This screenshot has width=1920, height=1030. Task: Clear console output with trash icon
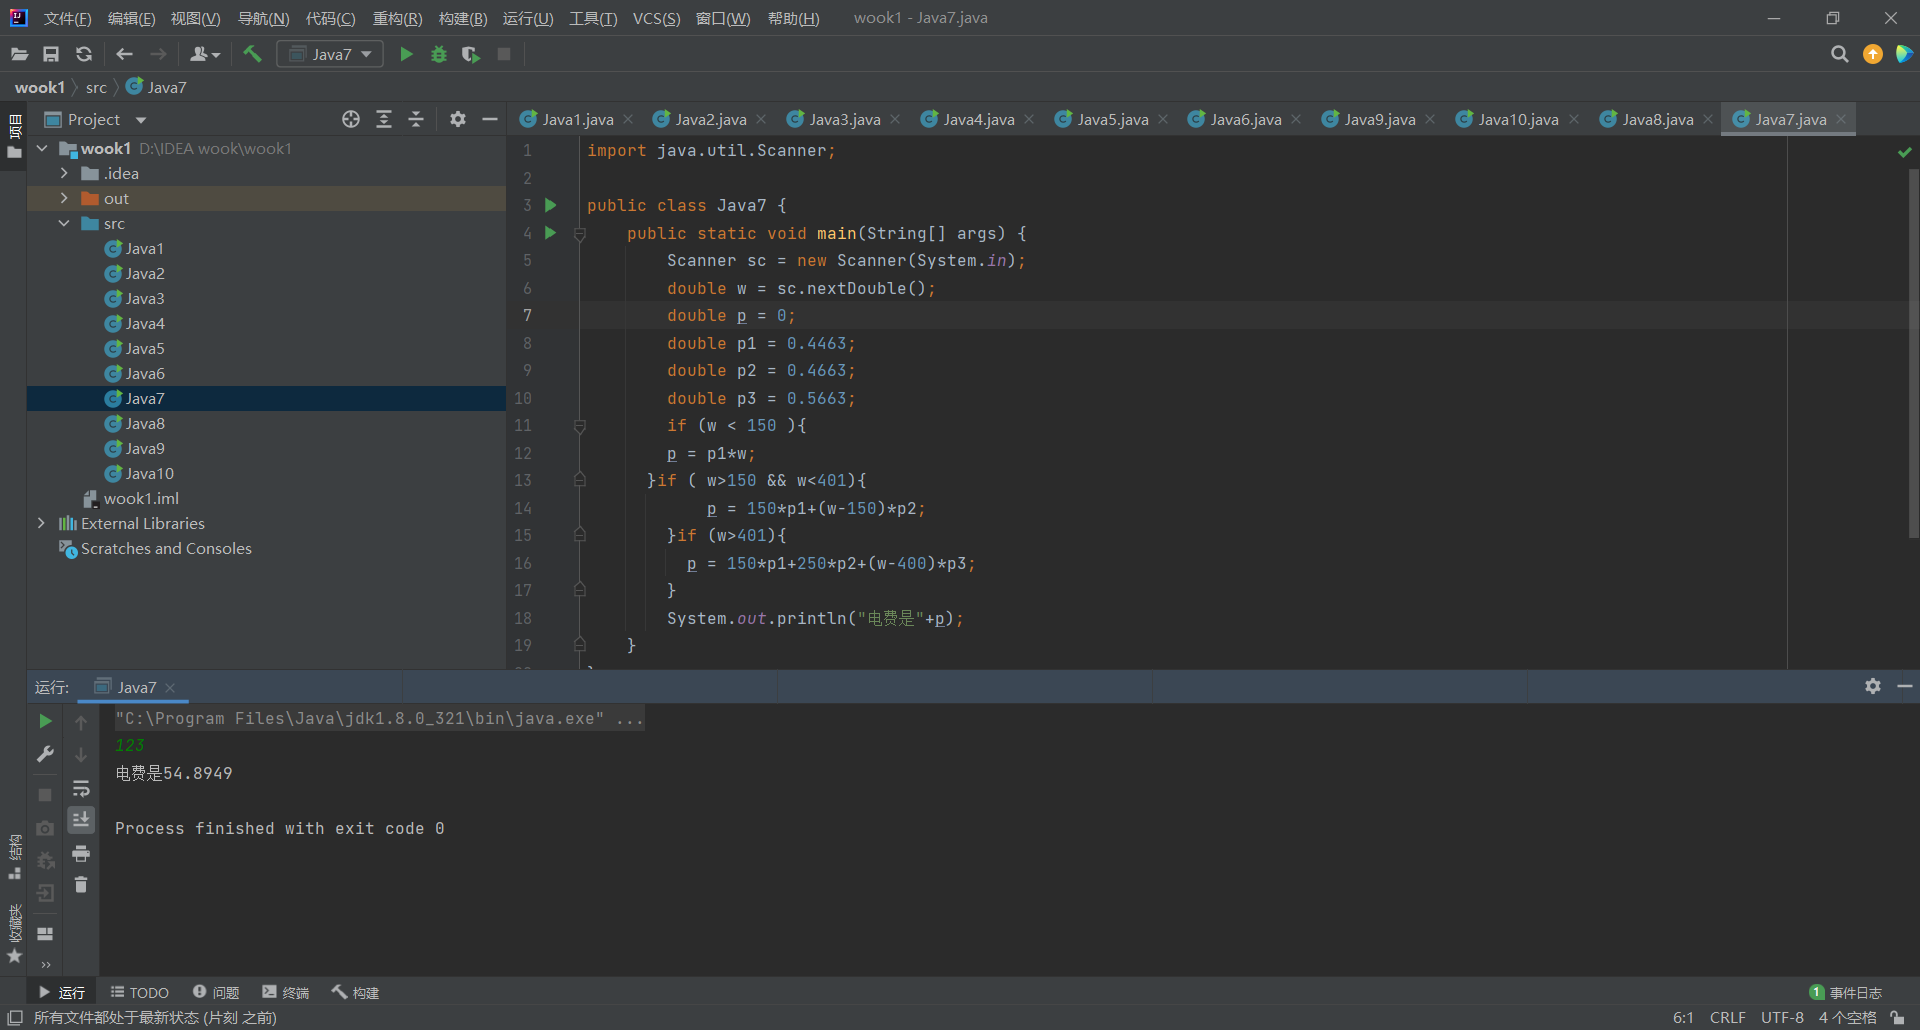pyautogui.click(x=81, y=885)
